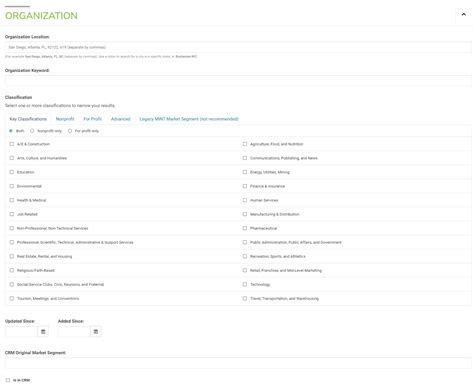Focus the CRM Original Market Segment field
This screenshot has height=392, width=474.
(238, 363)
